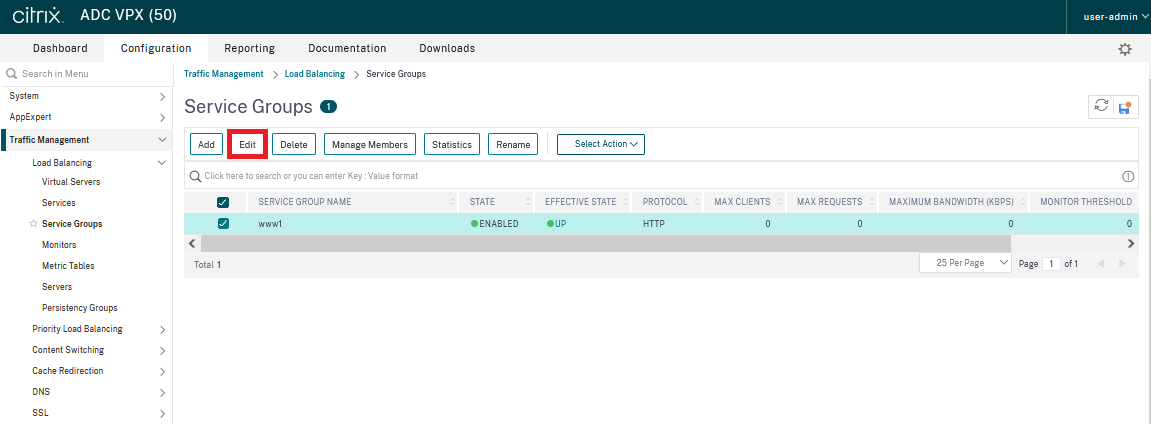The image size is (1151, 424).
Task: Click the search filter info icon
Action: (1128, 176)
